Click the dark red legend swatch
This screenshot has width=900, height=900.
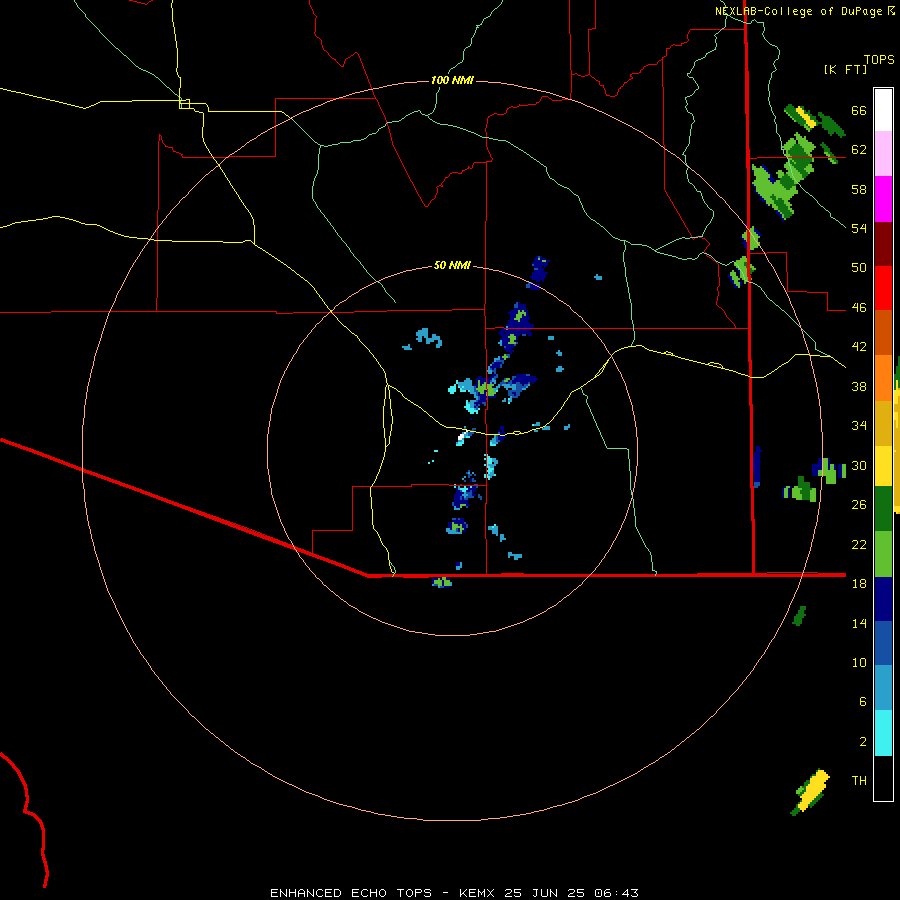coord(883,243)
